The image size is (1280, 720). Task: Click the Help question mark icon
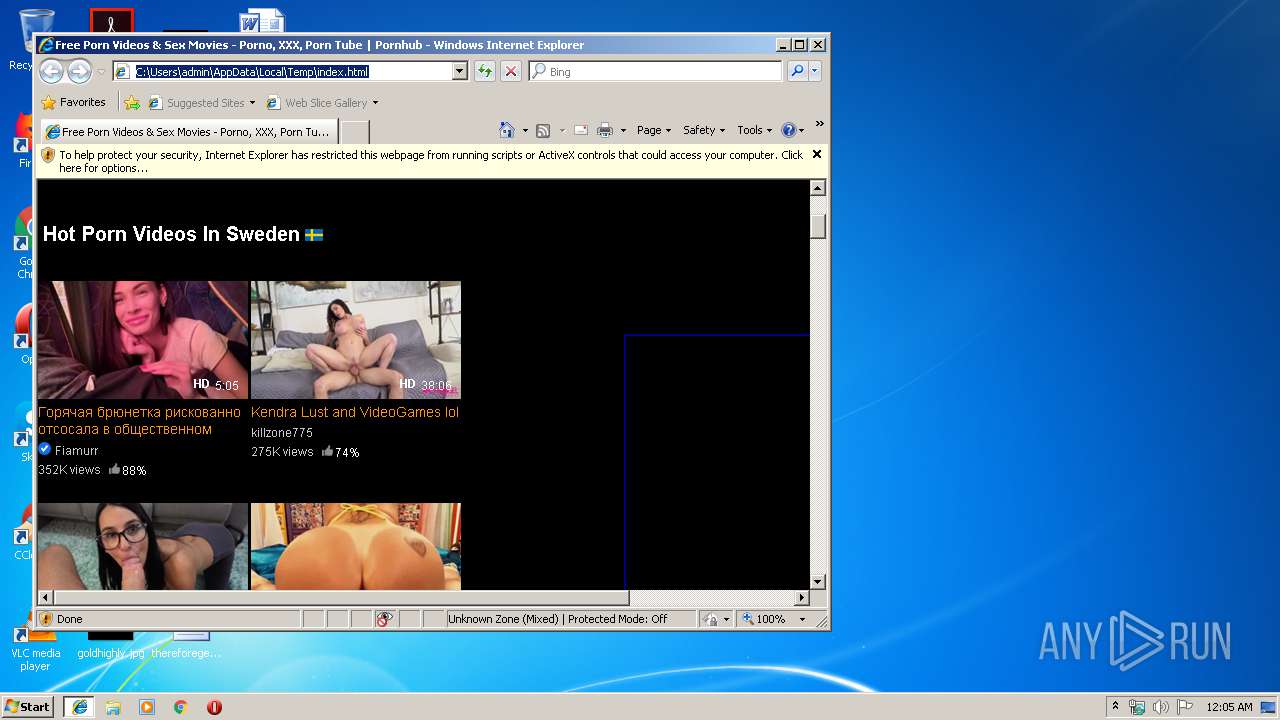pyautogui.click(x=788, y=130)
